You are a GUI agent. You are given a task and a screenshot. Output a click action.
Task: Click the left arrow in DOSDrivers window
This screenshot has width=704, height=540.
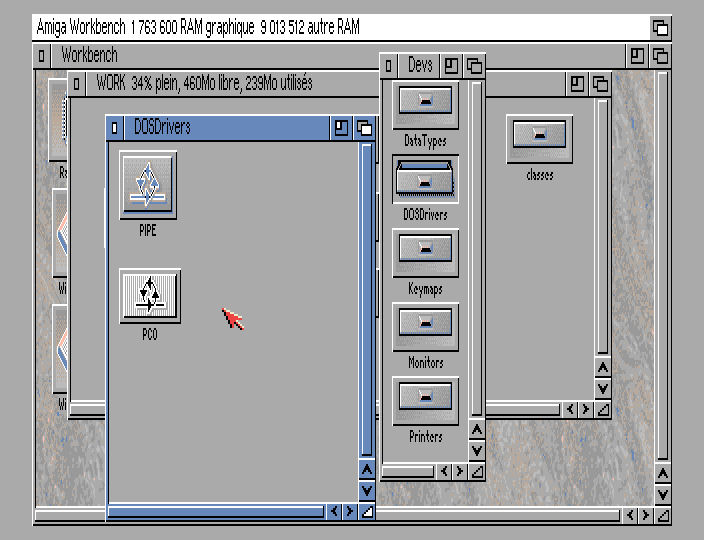coord(334,511)
